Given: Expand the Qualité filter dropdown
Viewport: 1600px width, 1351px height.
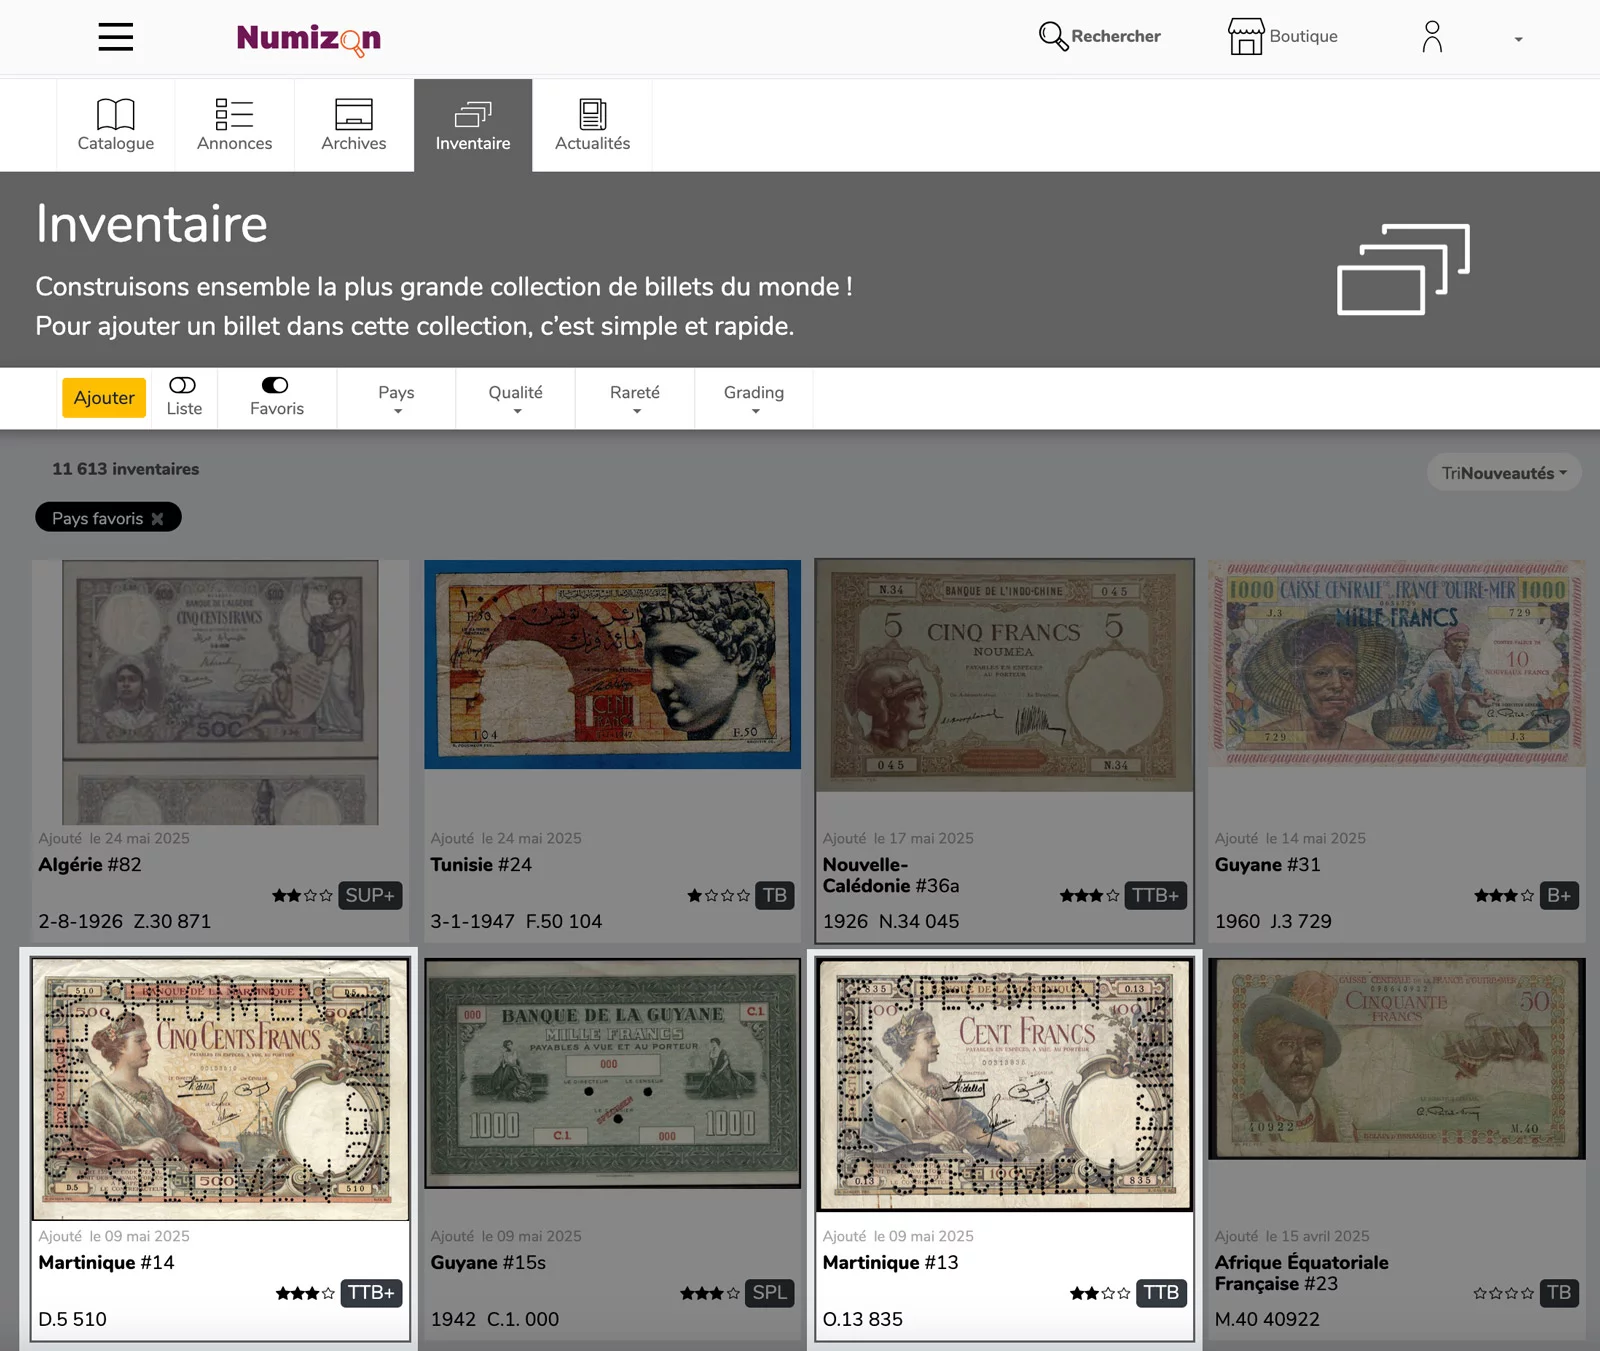Looking at the screenshot, I should pos(516,398).
